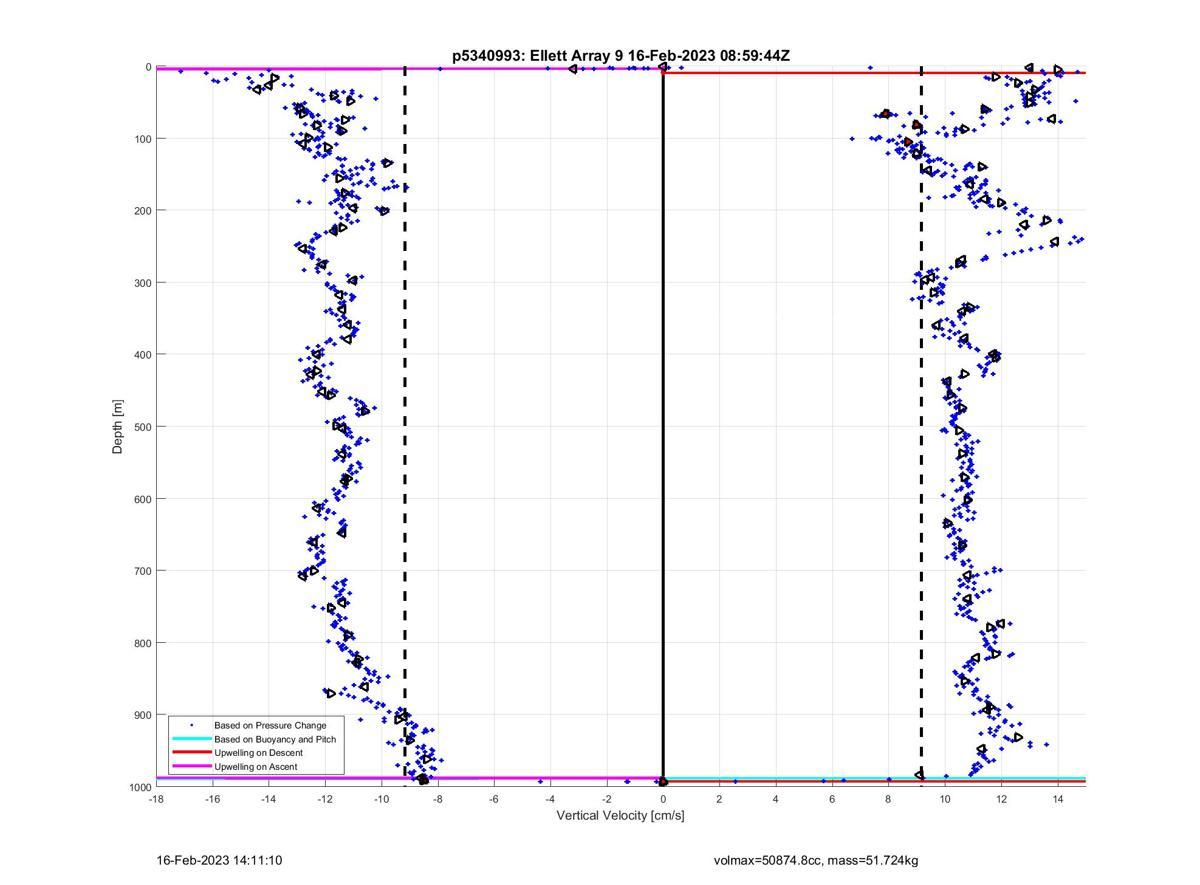The width and height of the screenshot is (1200, 885).
Task: Click the 'volmax=50874.8cc, mass=51.724kg' footer text
Action: point(816,860)
